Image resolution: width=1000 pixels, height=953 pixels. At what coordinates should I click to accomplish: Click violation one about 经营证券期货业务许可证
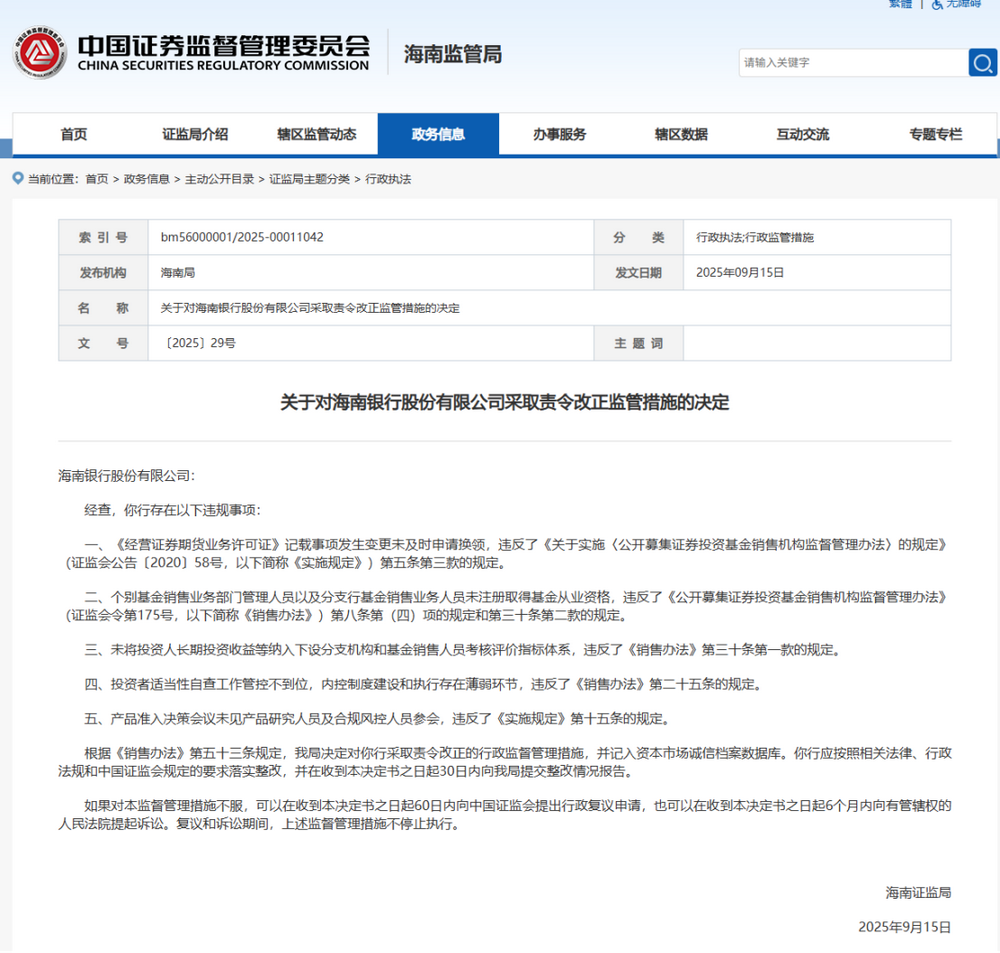(504, 554)
